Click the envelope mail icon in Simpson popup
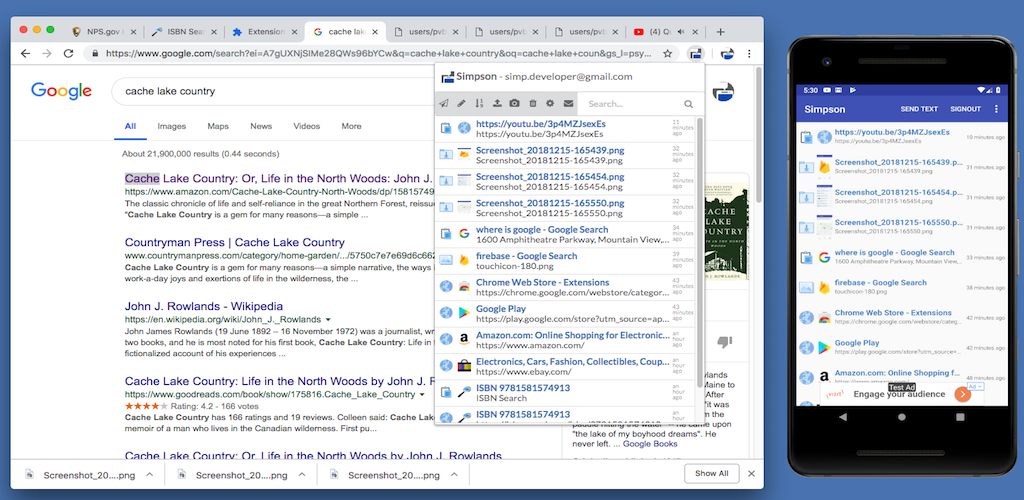This screenshot has width=1024, height=500. coord(568,103)
